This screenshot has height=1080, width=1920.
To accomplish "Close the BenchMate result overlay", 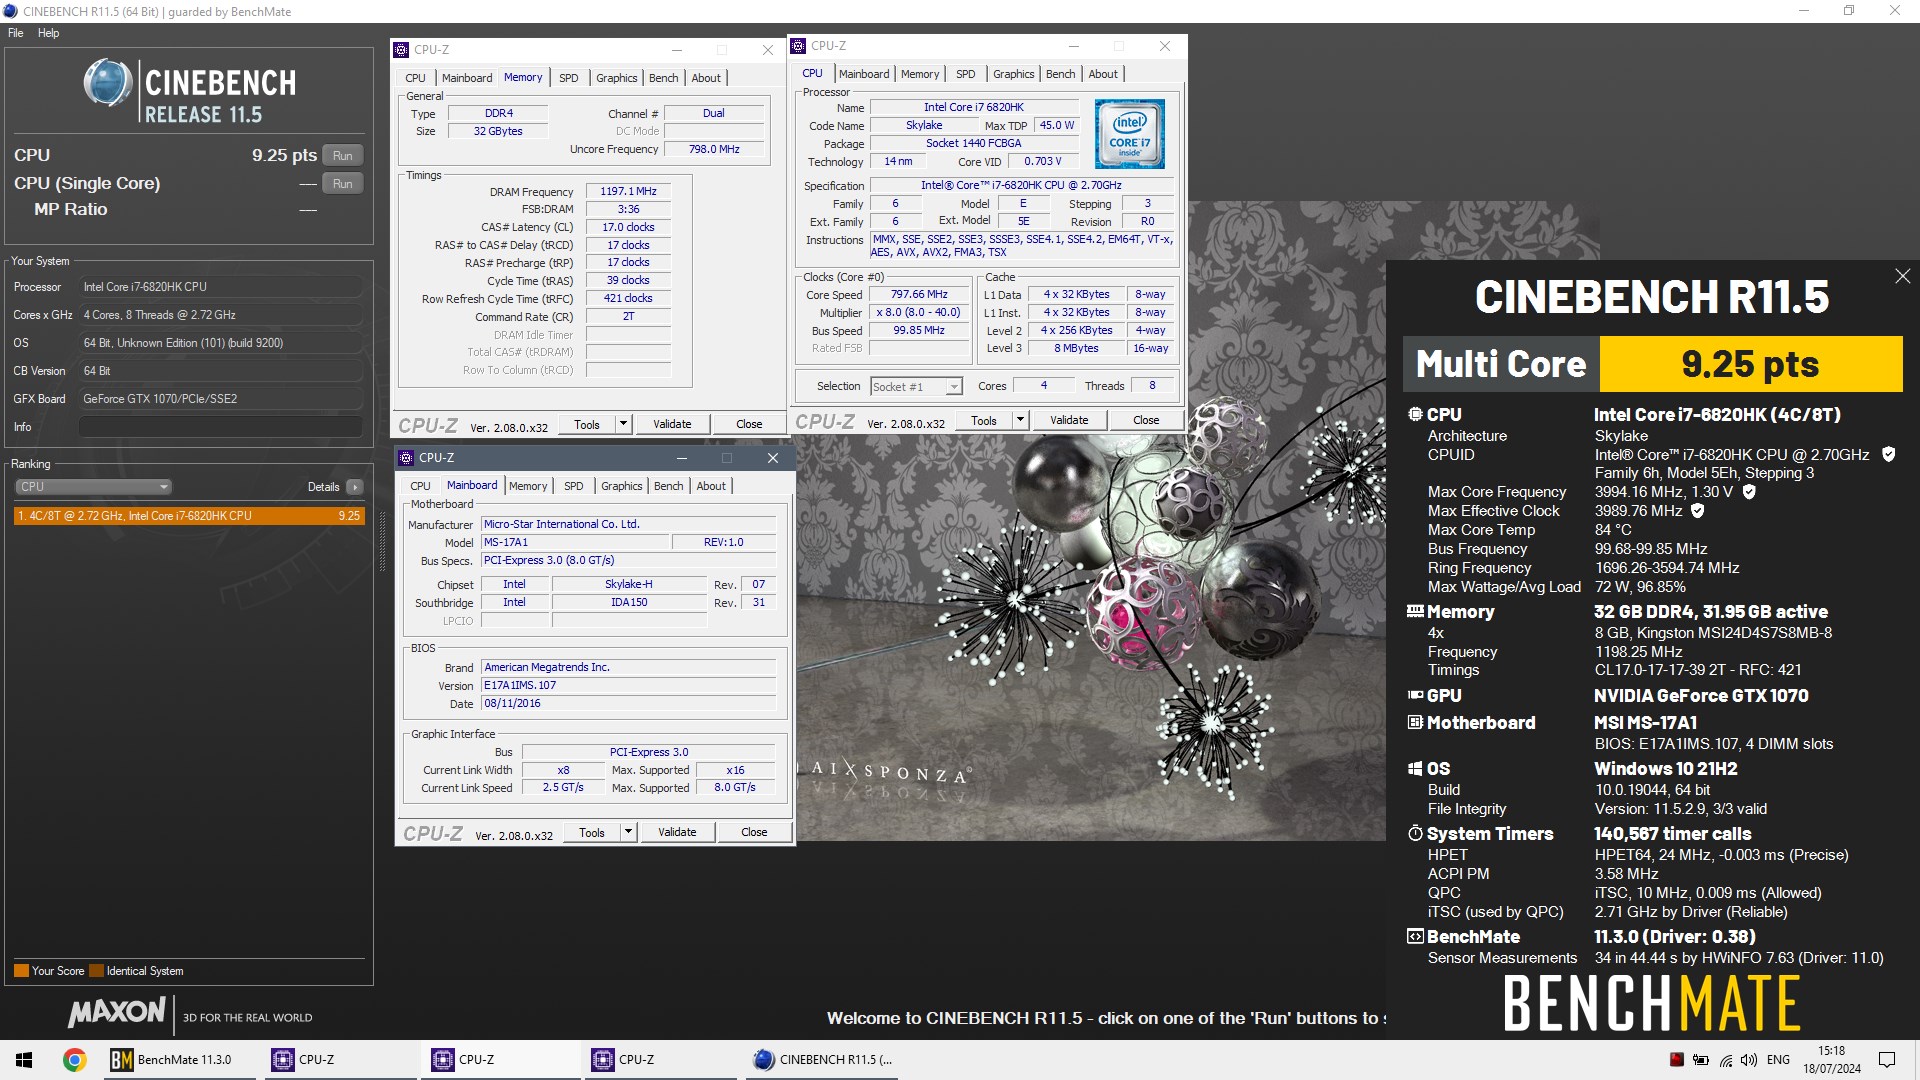I will (1902, 276).
